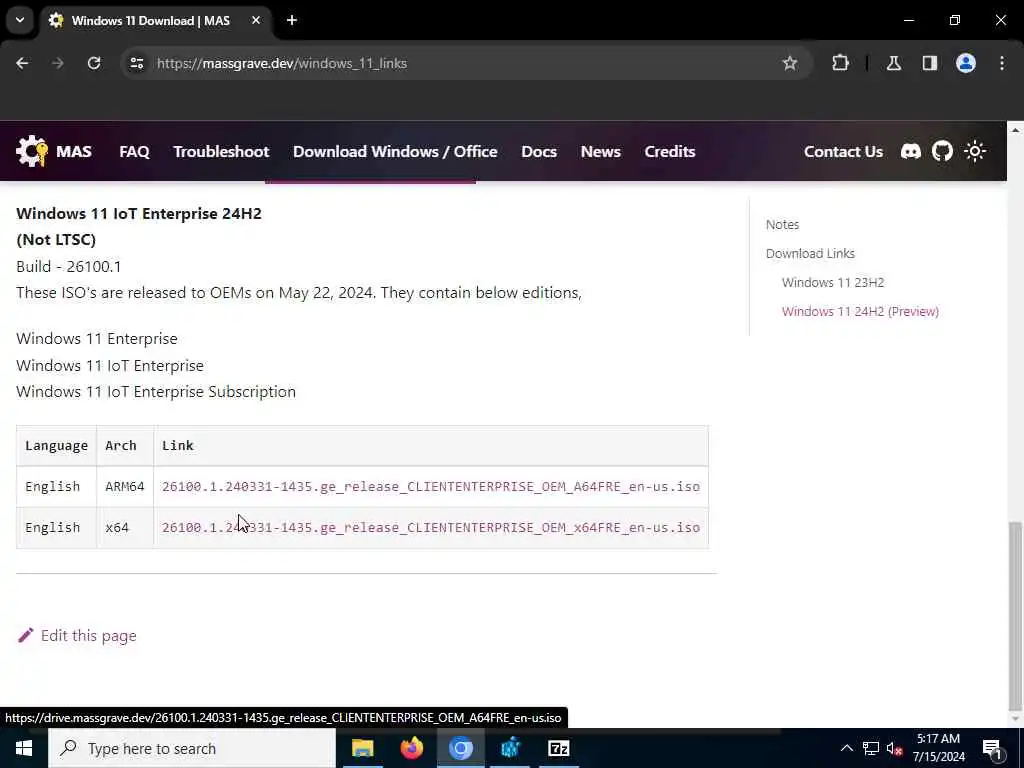The image size is (1024, 768).
Task: Reload the page with the refresh icon
Action: point(94,63)
